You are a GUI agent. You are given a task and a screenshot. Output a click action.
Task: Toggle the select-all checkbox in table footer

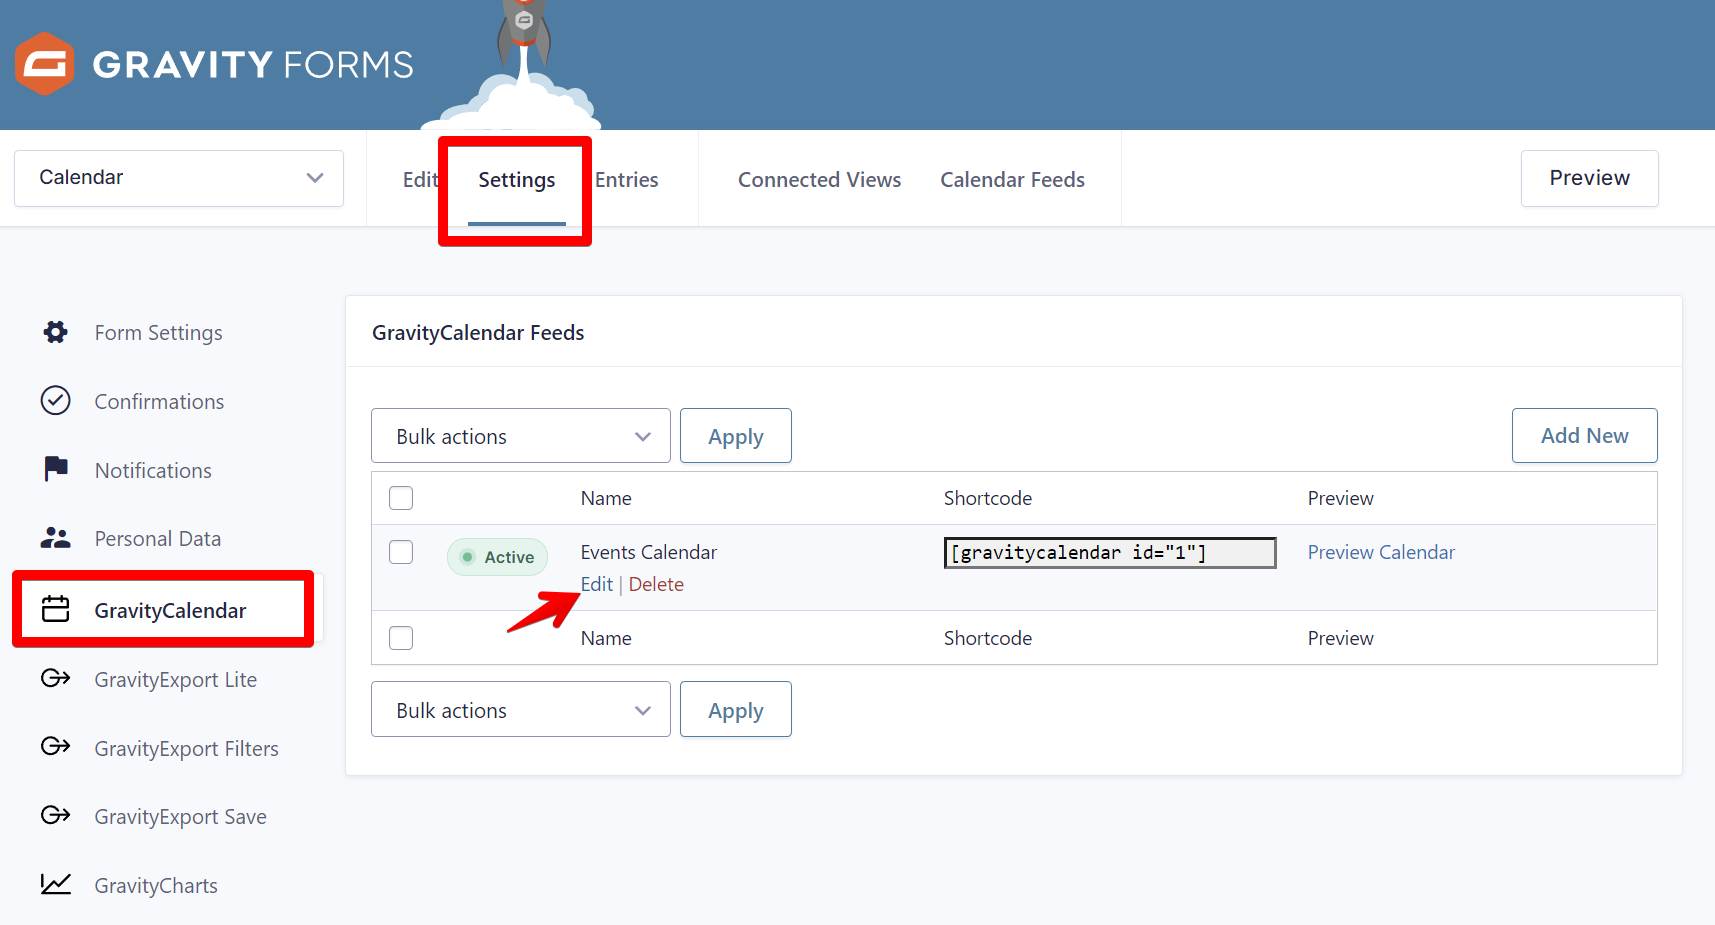coord(401,638)
